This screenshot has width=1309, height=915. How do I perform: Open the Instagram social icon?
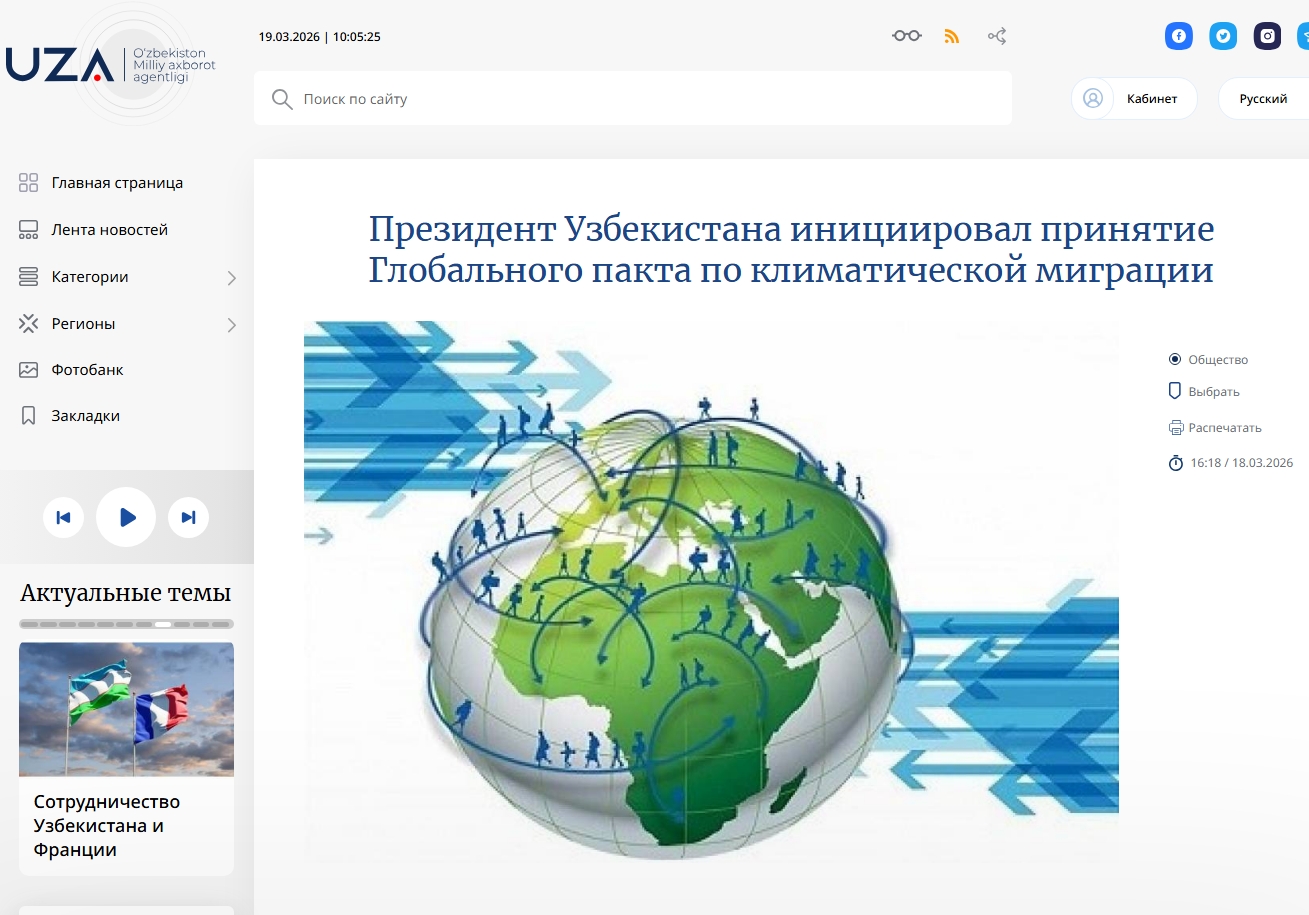pos(1267,36)
